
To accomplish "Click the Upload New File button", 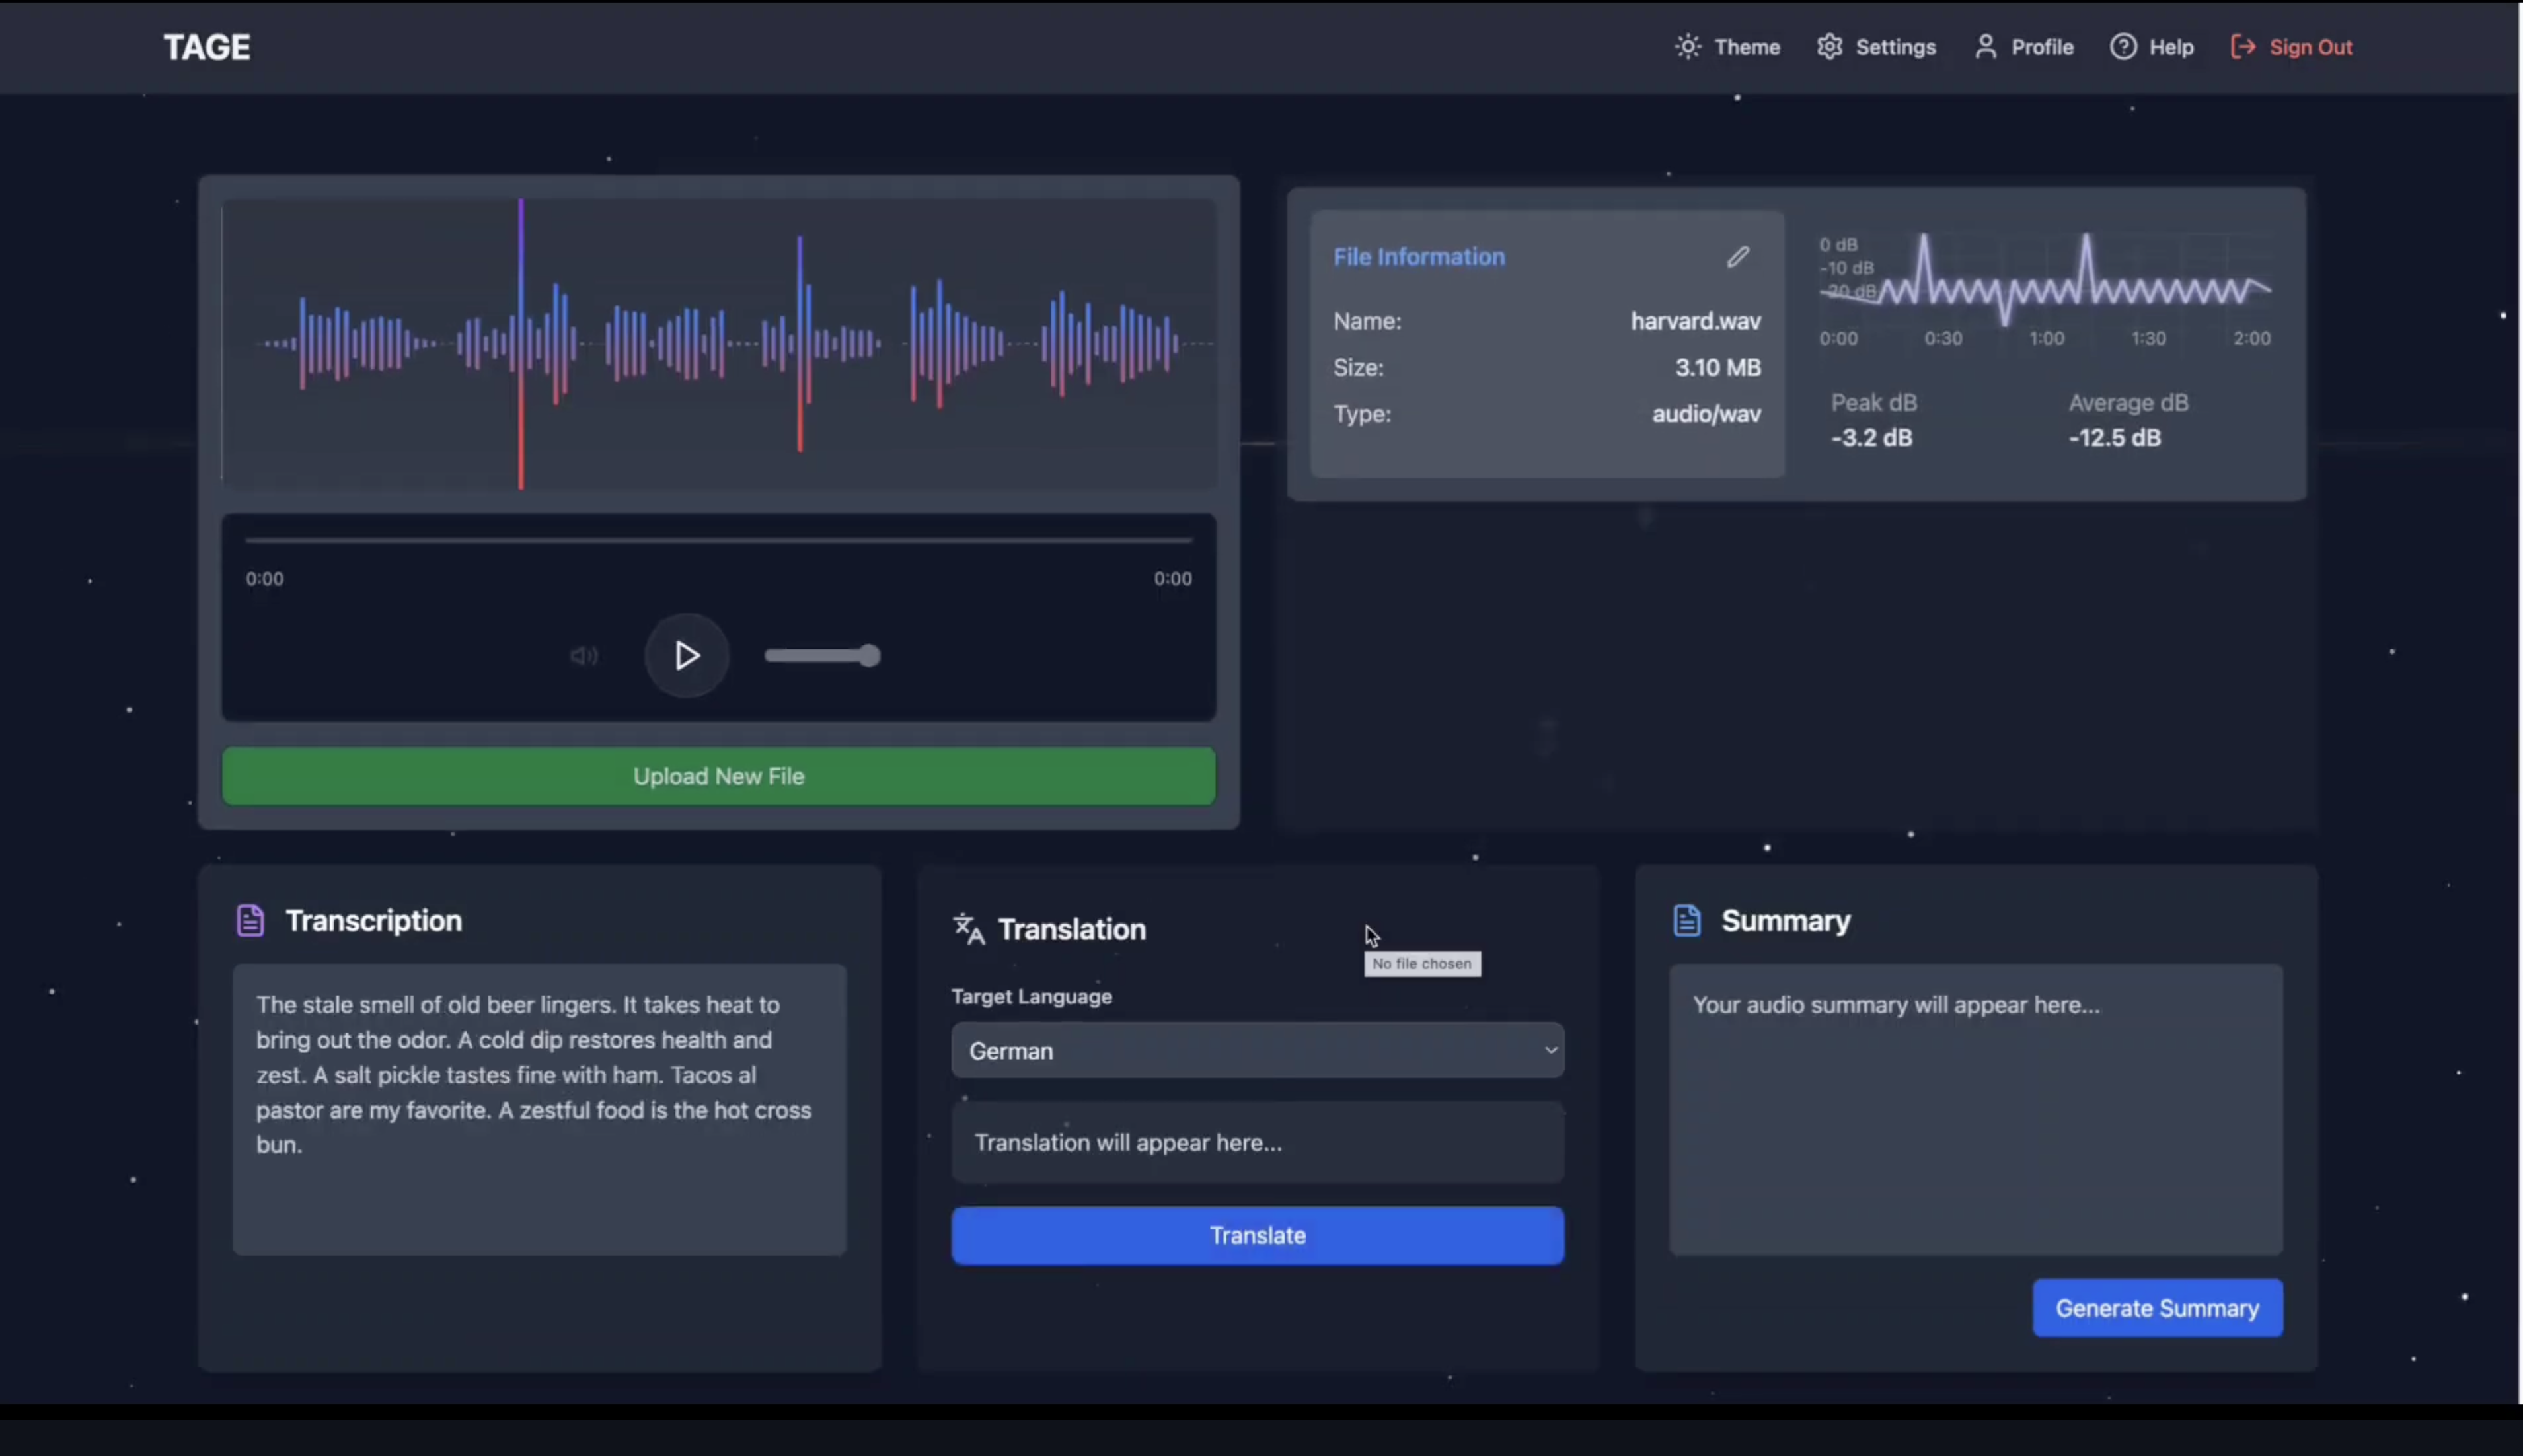I will point(718,776).
